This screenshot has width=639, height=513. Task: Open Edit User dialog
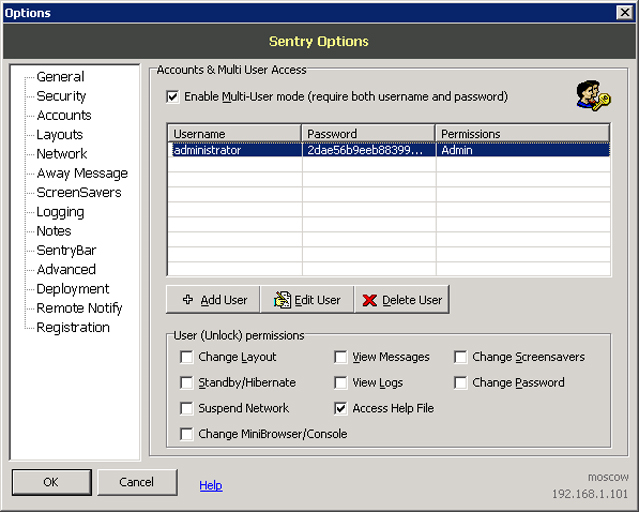tap(307, 300)
